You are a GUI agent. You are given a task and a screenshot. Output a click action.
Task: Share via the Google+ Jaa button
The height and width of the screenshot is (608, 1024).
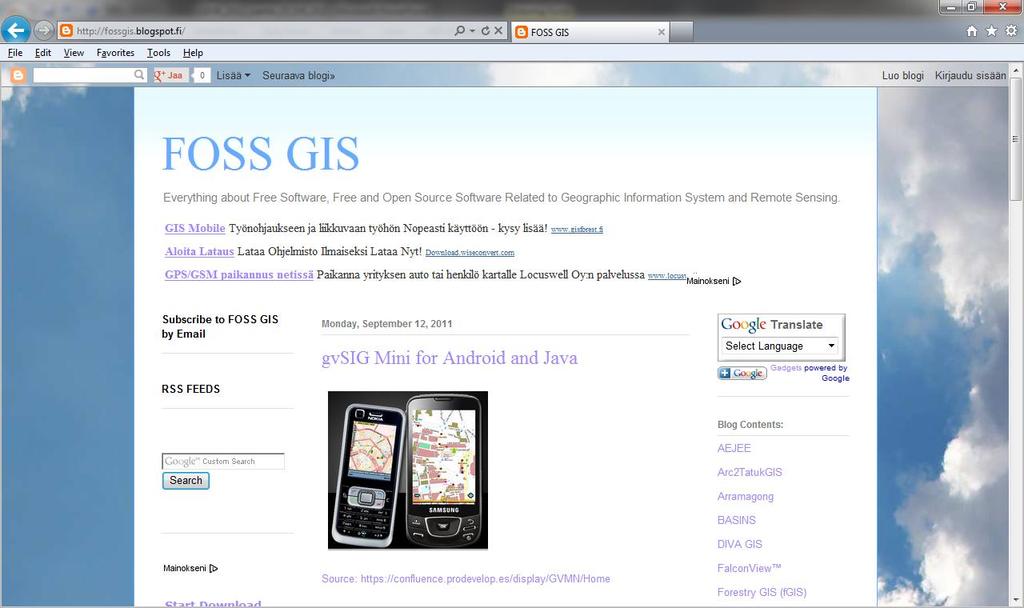coord(169,75)
